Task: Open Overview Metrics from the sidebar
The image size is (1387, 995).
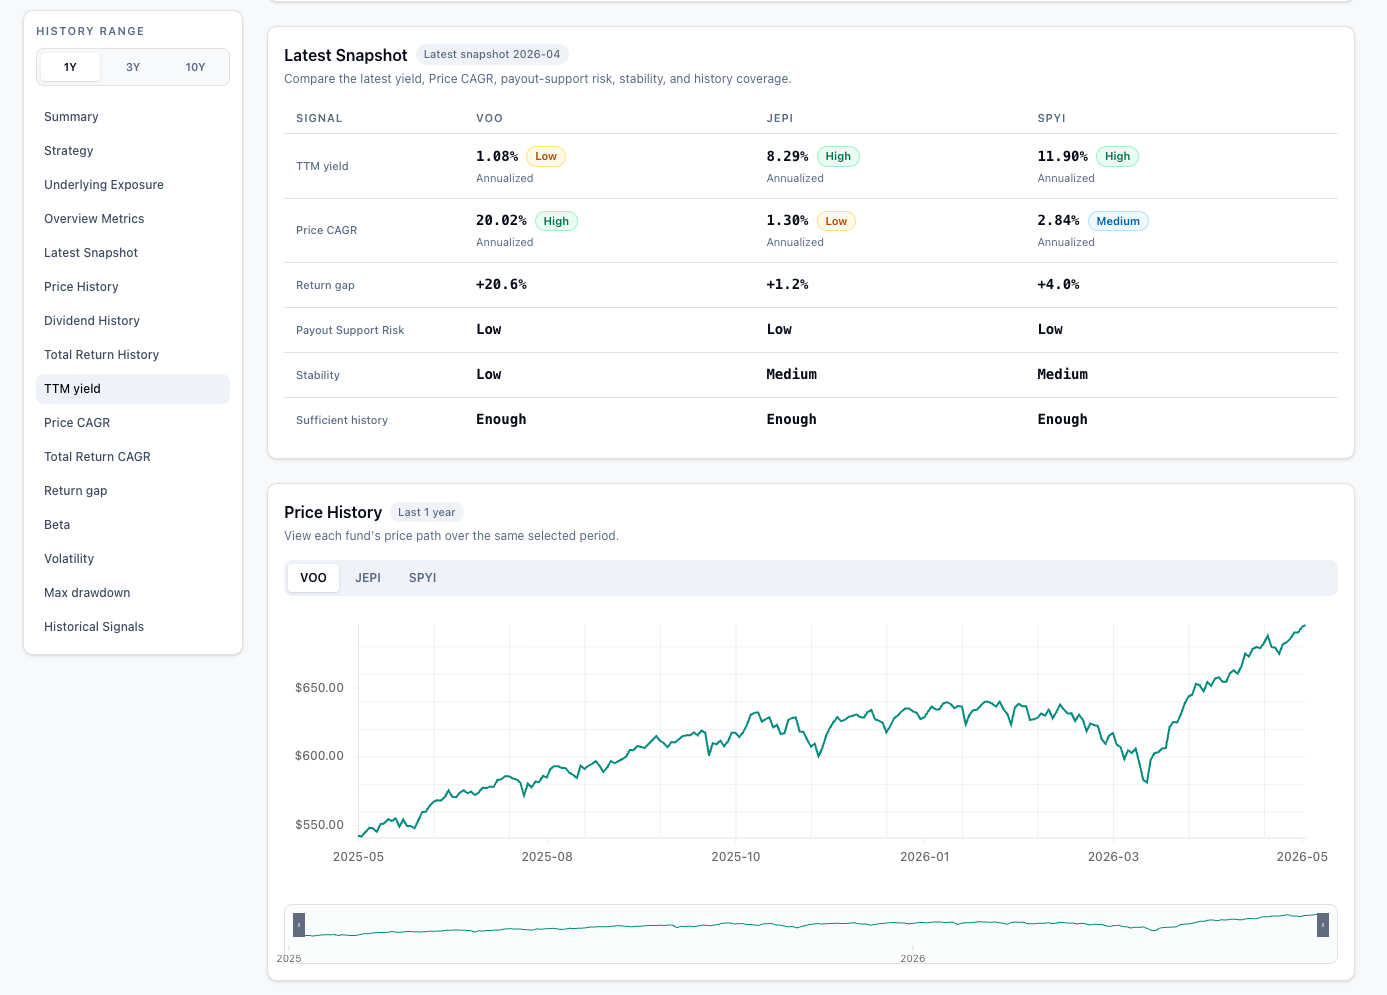Action: click(133, 219)
